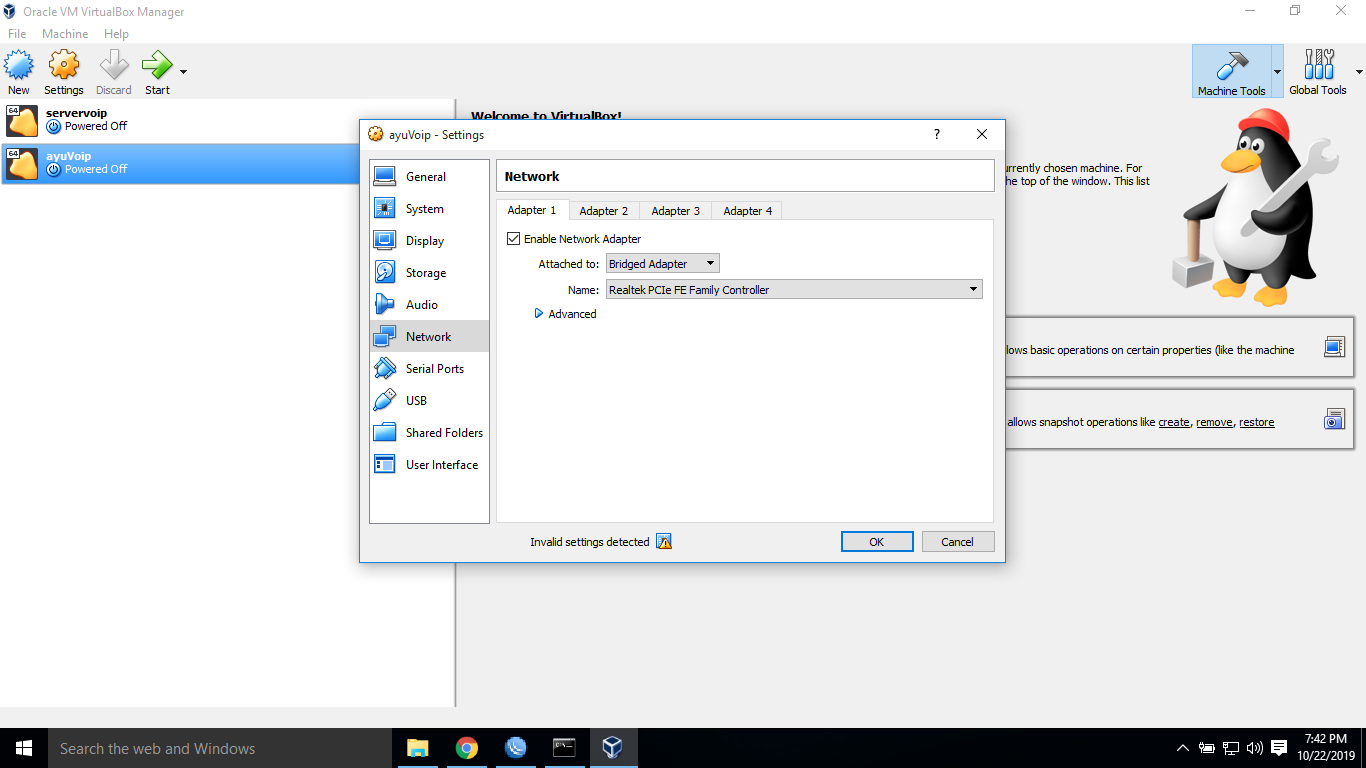Viewport: 1366px width, 768px height.
Task: Open Command Prompt from the taskbar
Action: (x=564, y=748)
